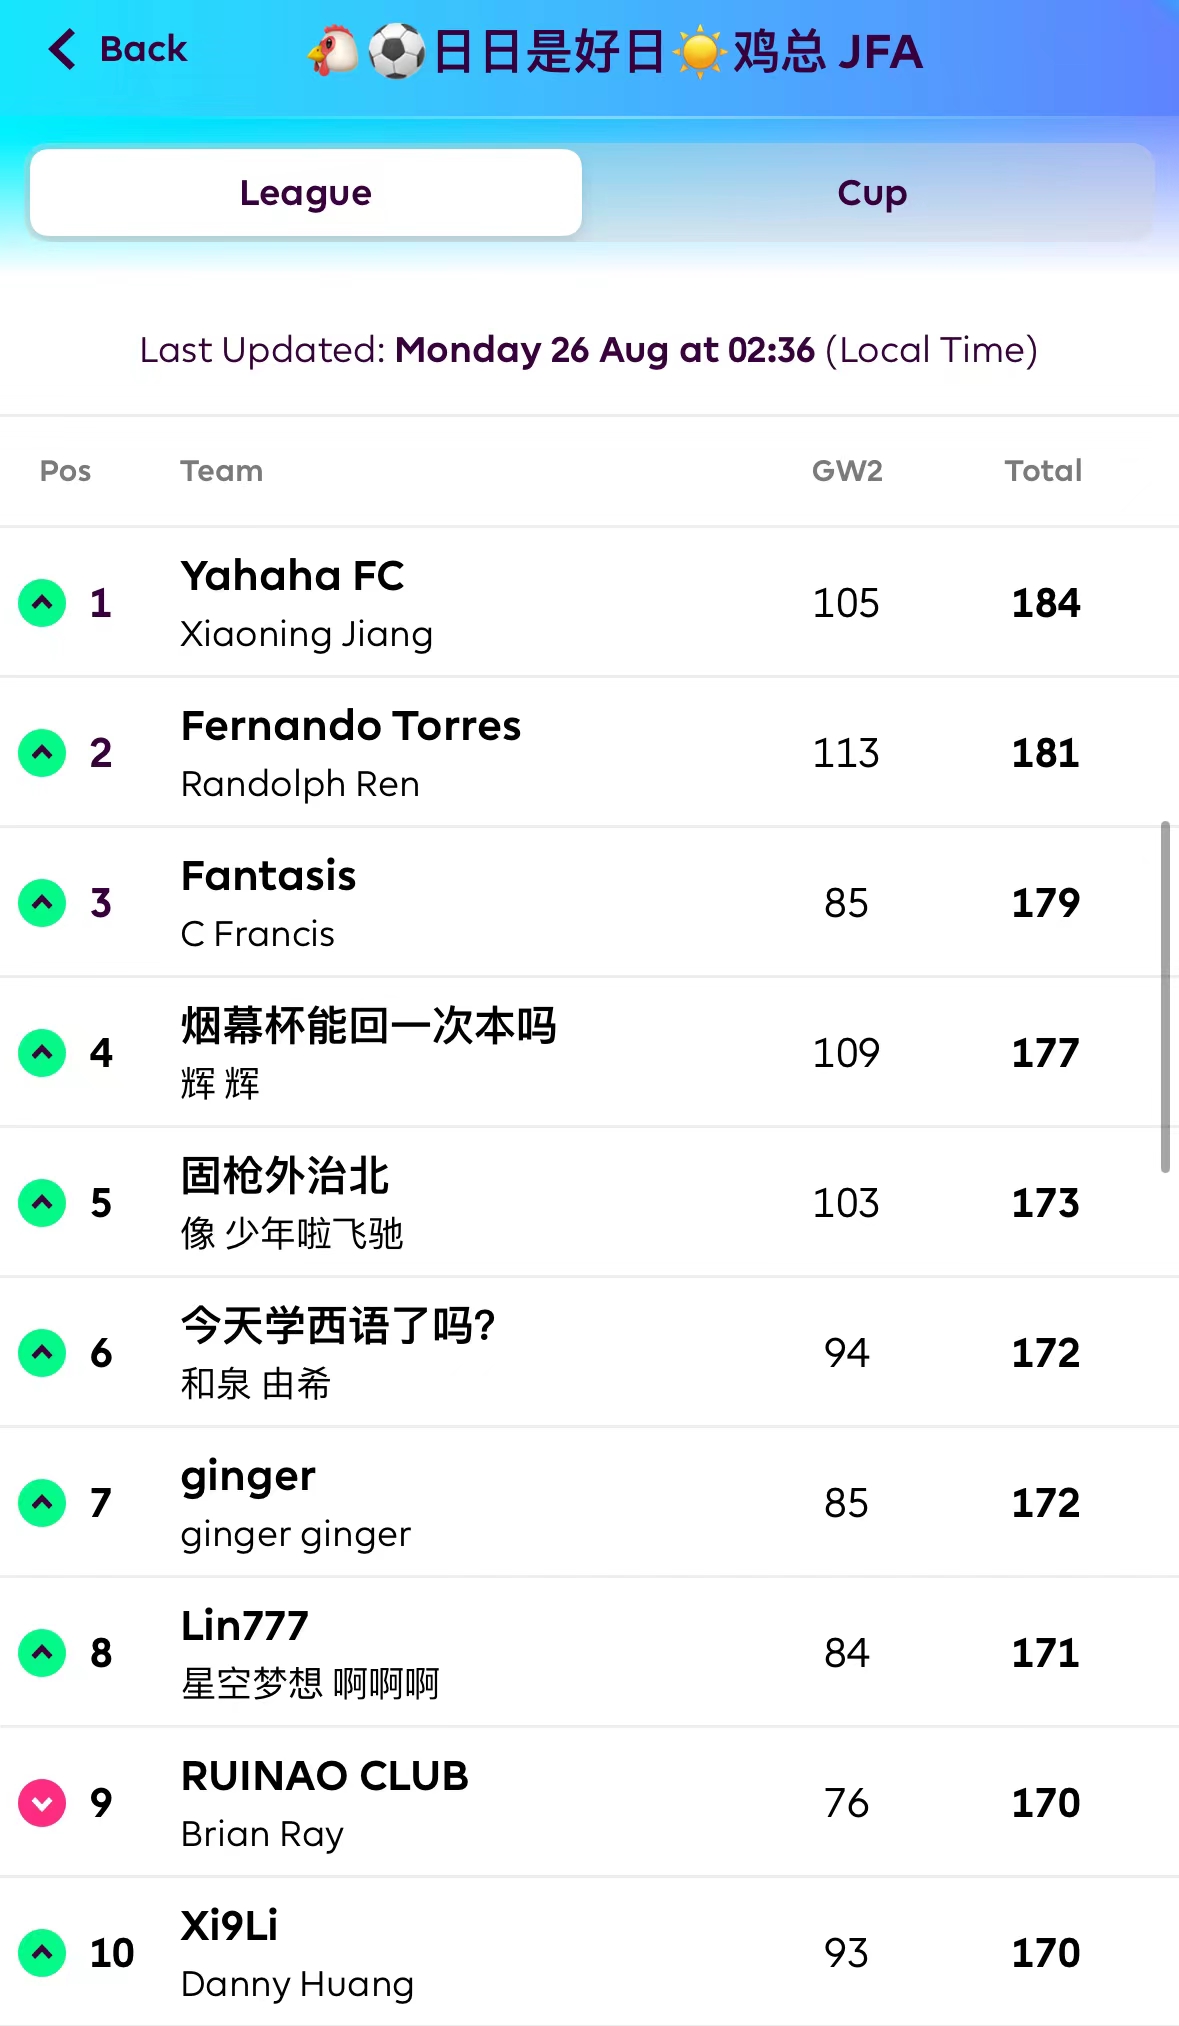Select the League tab

click(306, 193)
